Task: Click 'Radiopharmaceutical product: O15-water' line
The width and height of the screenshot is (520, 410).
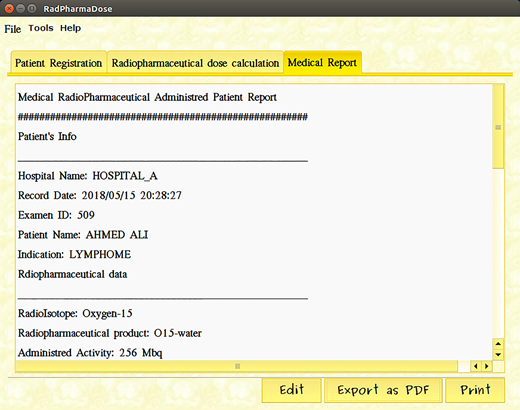Action: (110, 333)
